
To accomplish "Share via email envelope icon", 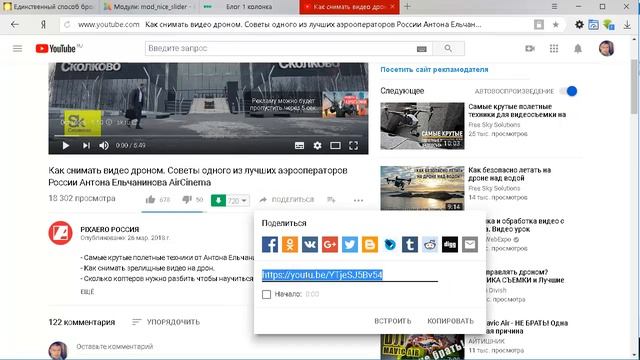I will point(470,244).
